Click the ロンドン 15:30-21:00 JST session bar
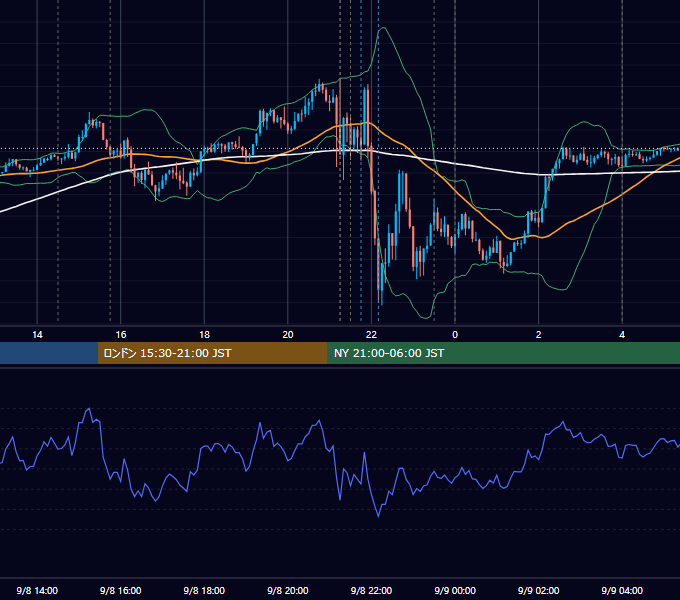The image size is (680, 600). click(212, 353)
